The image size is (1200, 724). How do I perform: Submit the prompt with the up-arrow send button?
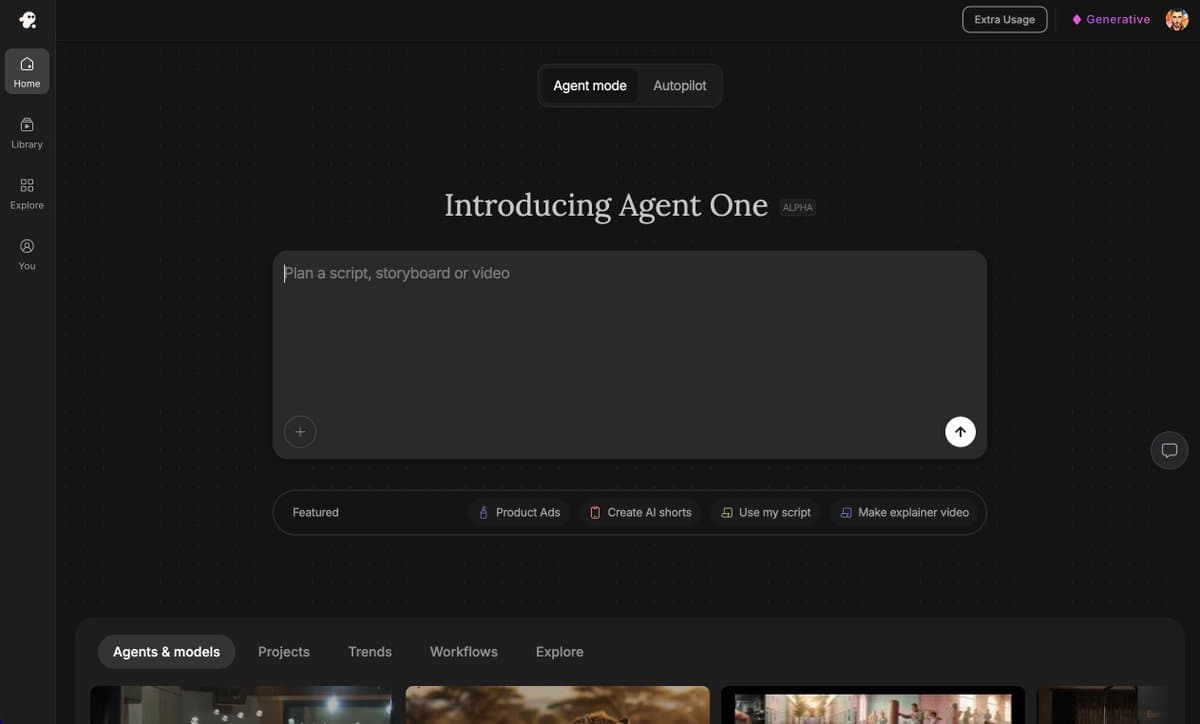(x=960, y=432)
